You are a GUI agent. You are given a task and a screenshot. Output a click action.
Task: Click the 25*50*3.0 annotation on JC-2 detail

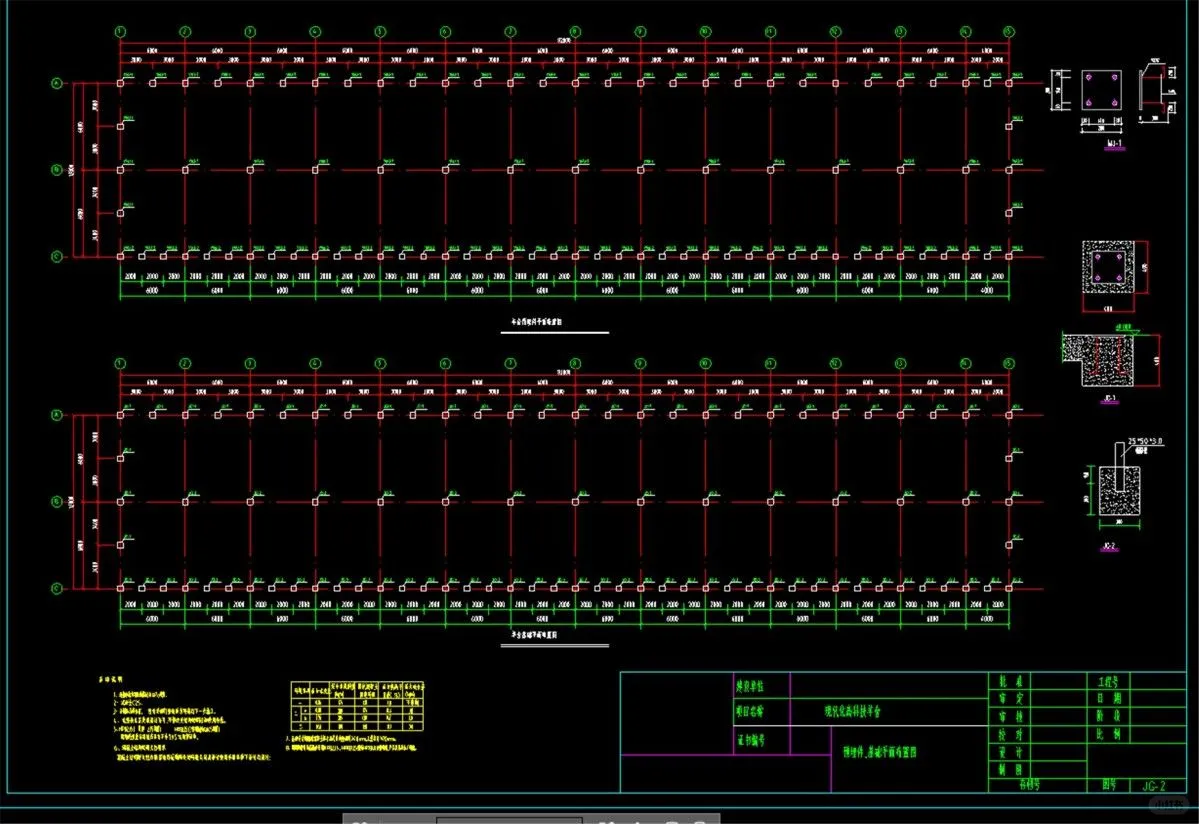(1146, 442)
